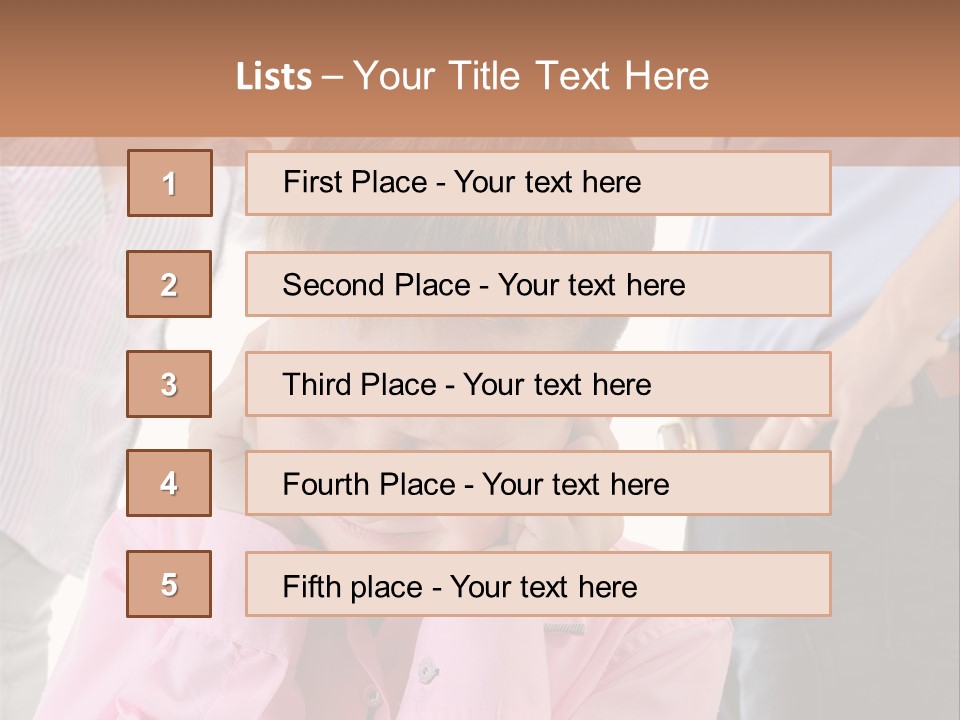Click the words 'Third Place'

pos(359,384)
